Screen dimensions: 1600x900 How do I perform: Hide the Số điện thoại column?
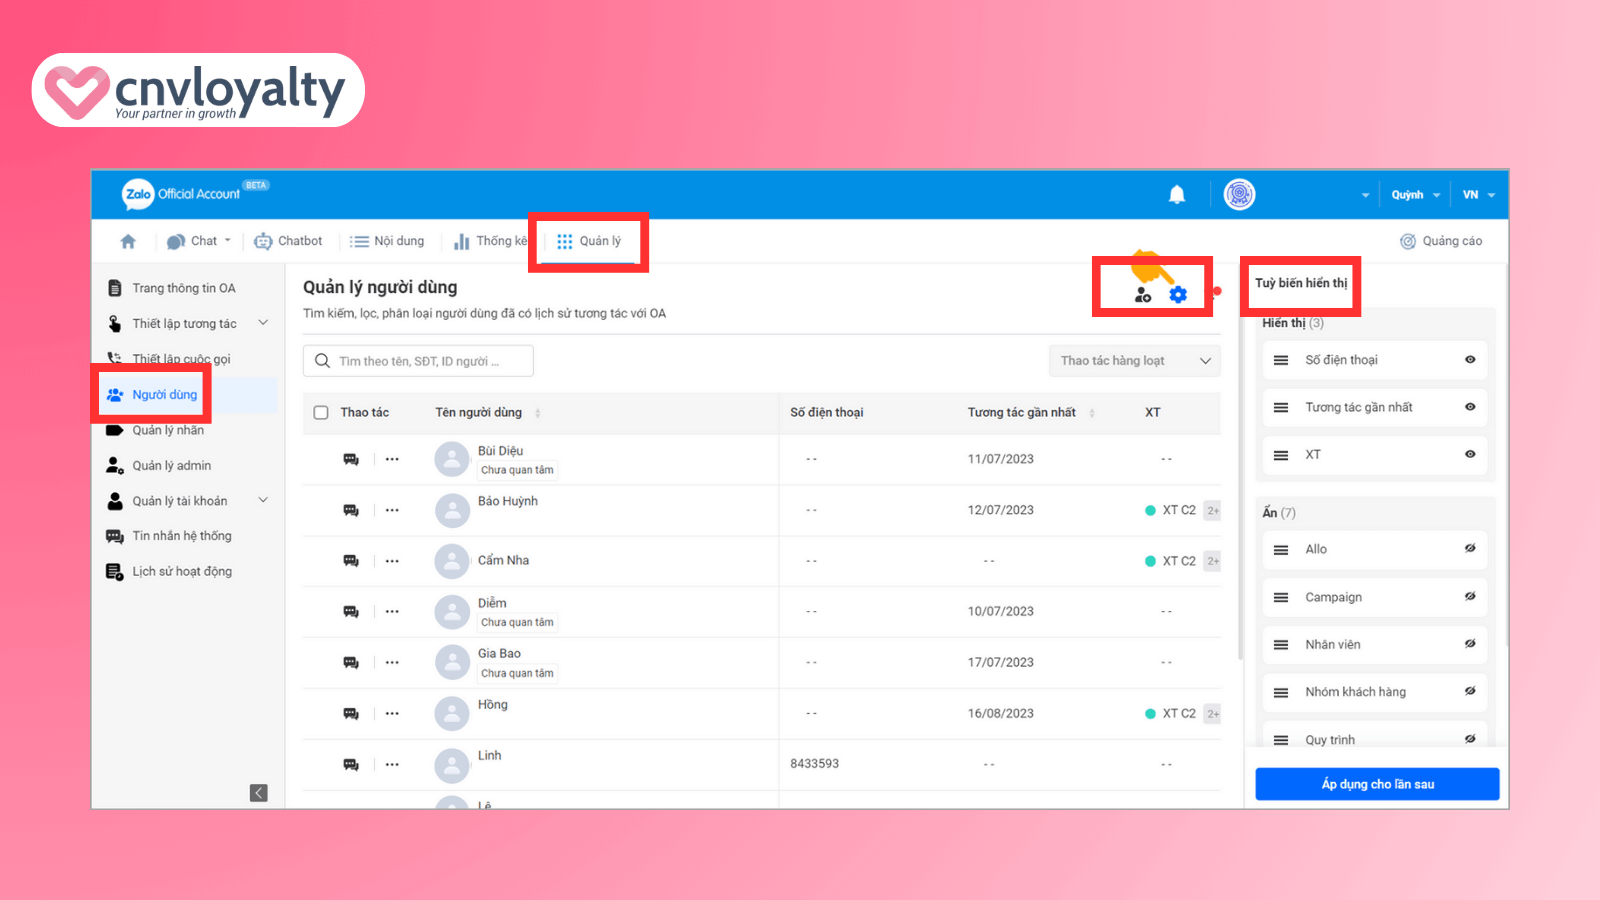pos(1470,360)
